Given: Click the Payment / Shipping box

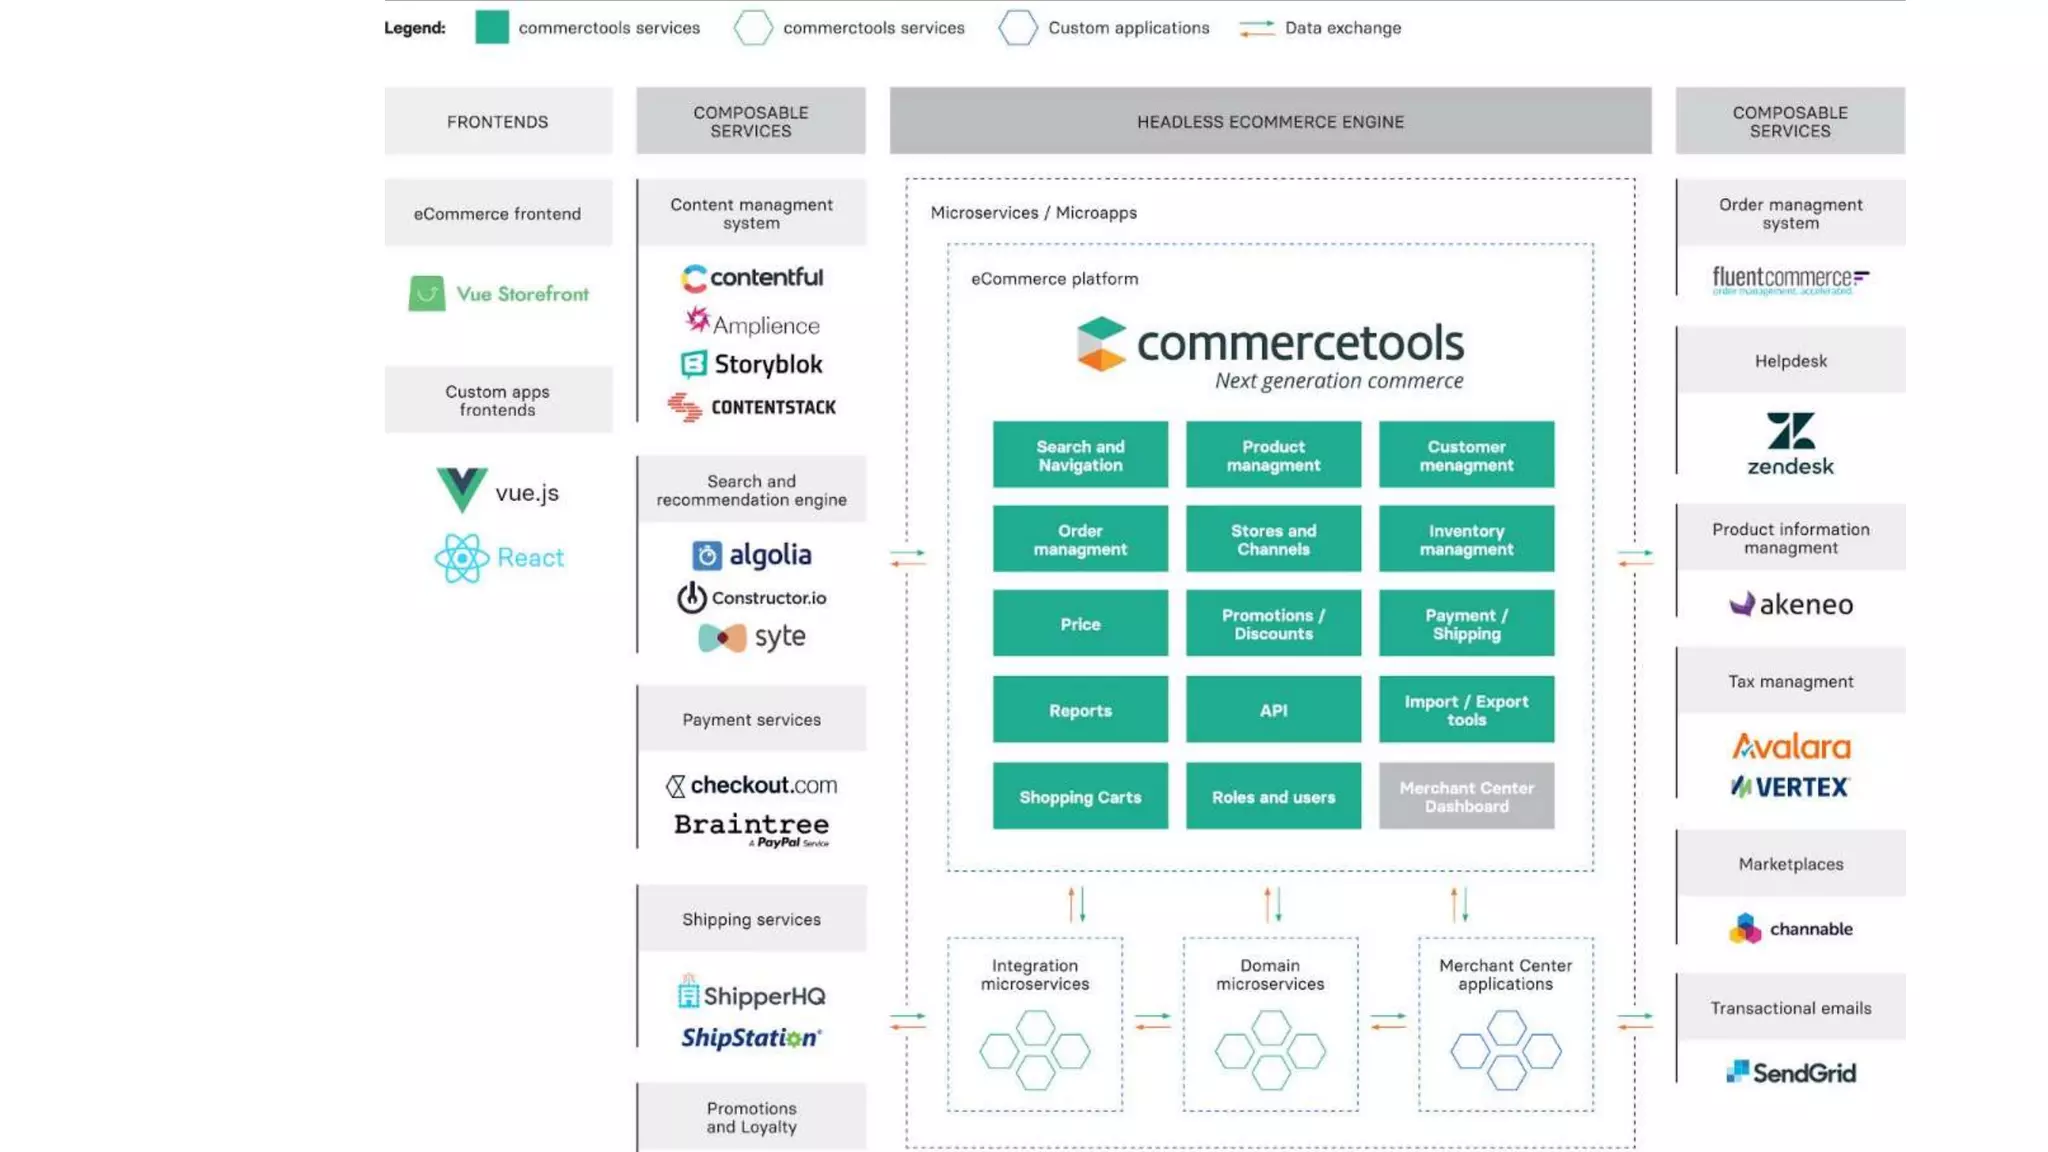Looking at the screenshot, I should coord(1466,624).
